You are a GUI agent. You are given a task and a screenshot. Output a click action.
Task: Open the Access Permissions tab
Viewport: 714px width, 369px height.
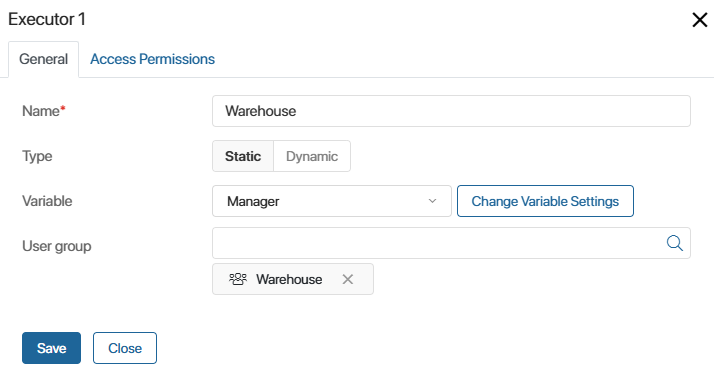(152, 59)
